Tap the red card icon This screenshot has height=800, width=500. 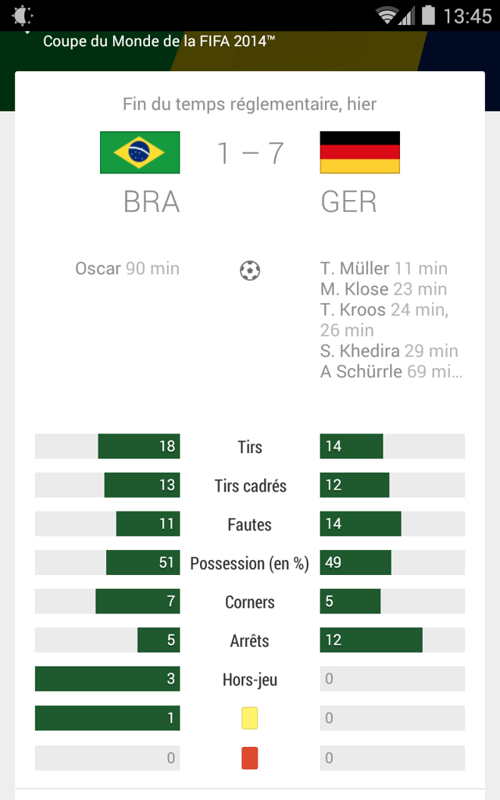[x=249, y=758]
